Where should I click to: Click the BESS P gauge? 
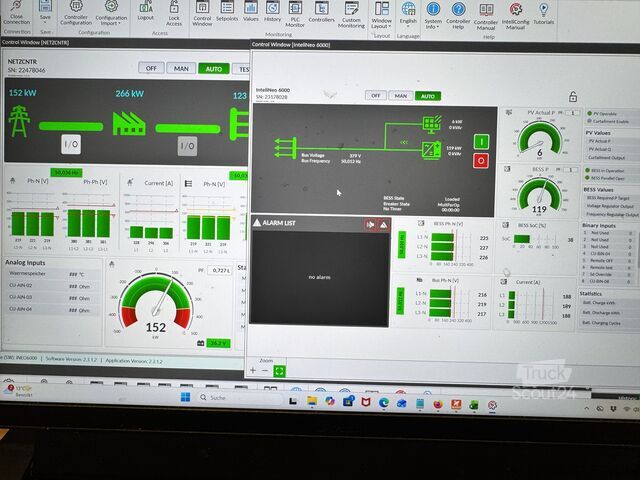[539, 195]
